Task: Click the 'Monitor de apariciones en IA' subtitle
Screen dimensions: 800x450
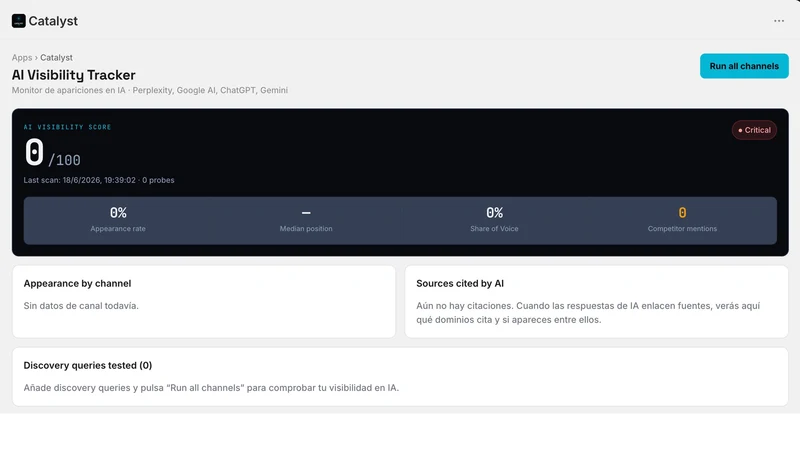Action: pyautogui.click(x=150, y=90)
